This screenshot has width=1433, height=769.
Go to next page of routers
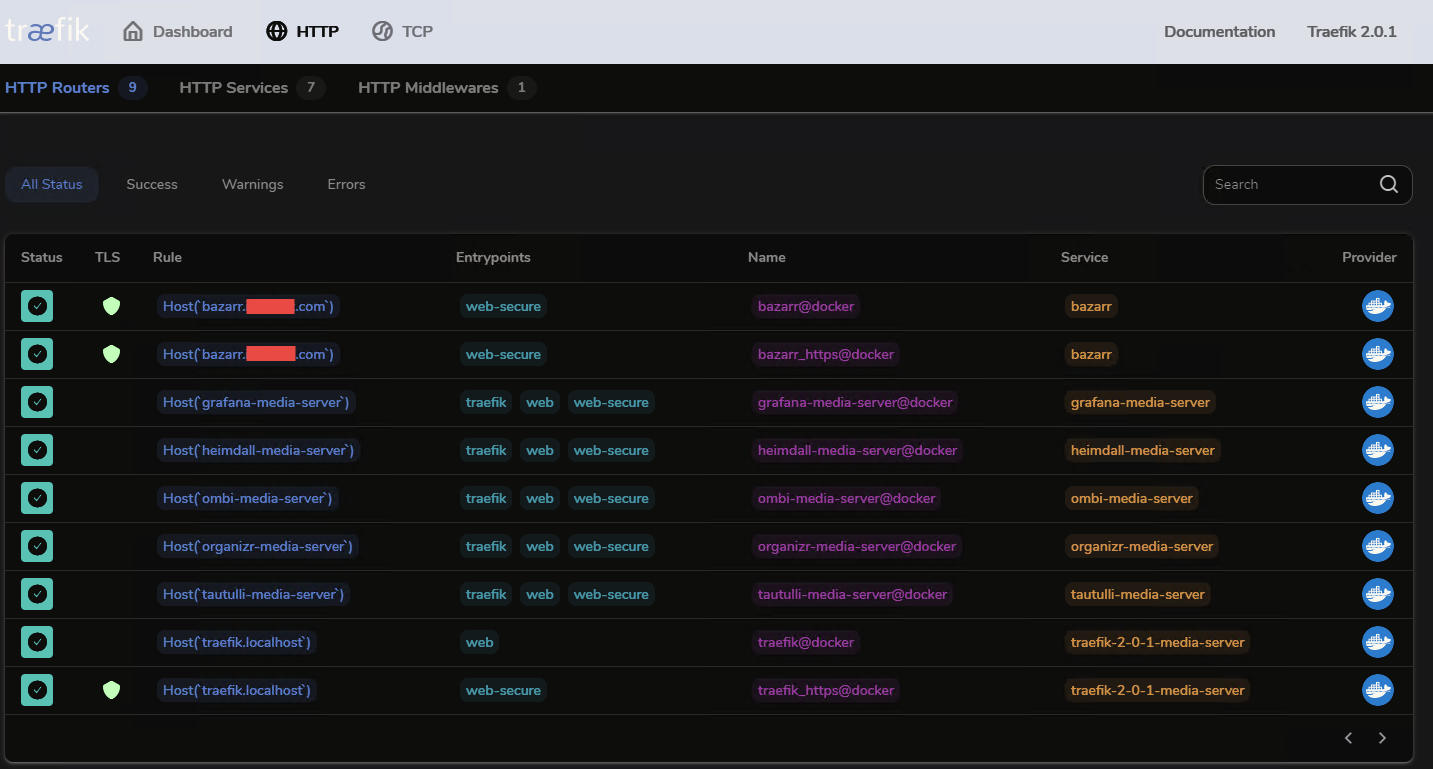(1382, 738)
